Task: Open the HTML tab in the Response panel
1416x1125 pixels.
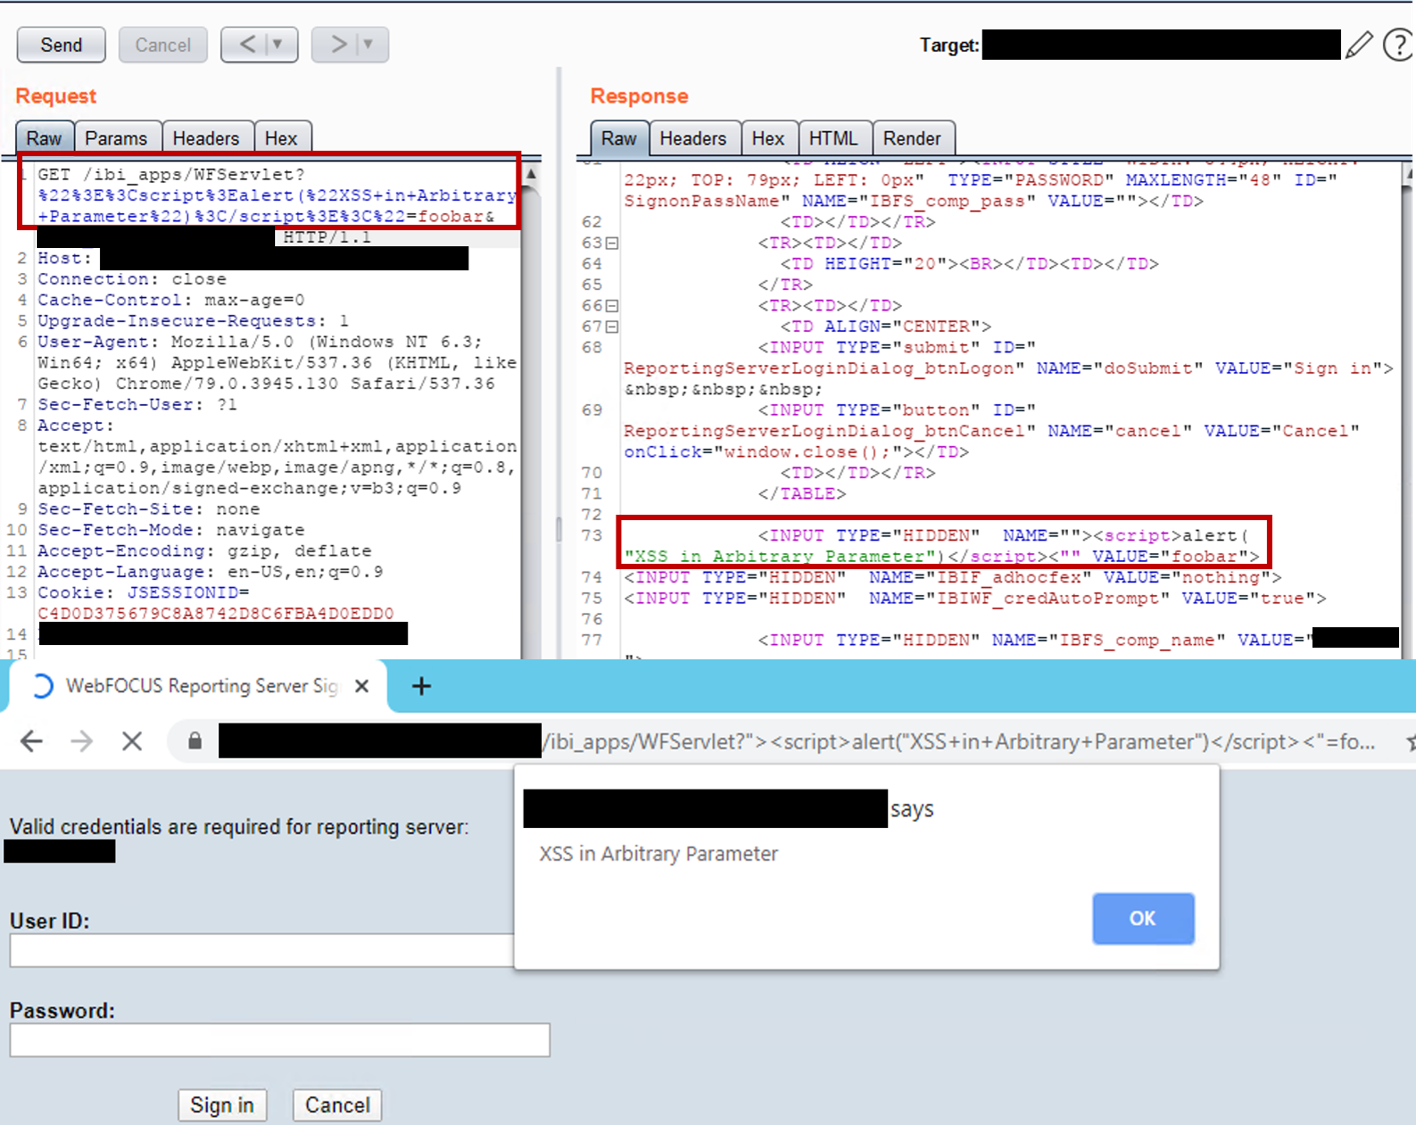Action: 833,138
